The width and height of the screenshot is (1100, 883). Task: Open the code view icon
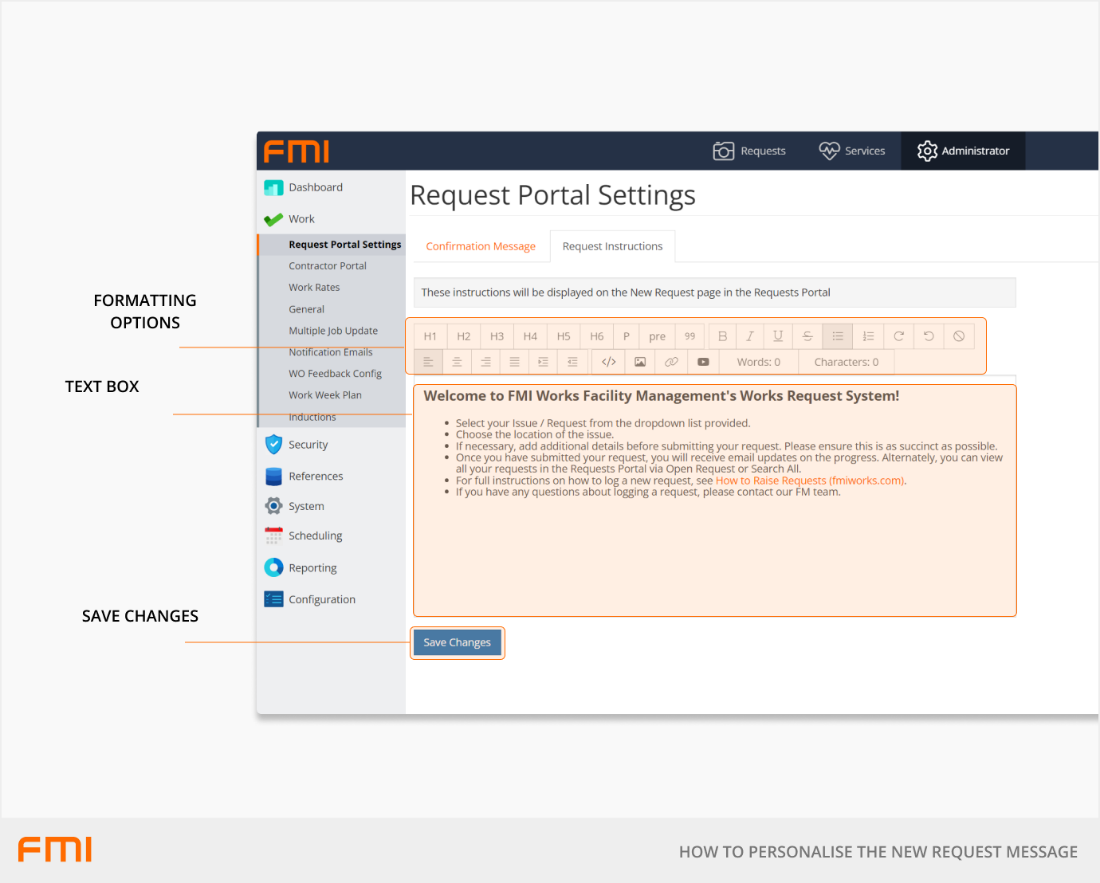[608, 362]
